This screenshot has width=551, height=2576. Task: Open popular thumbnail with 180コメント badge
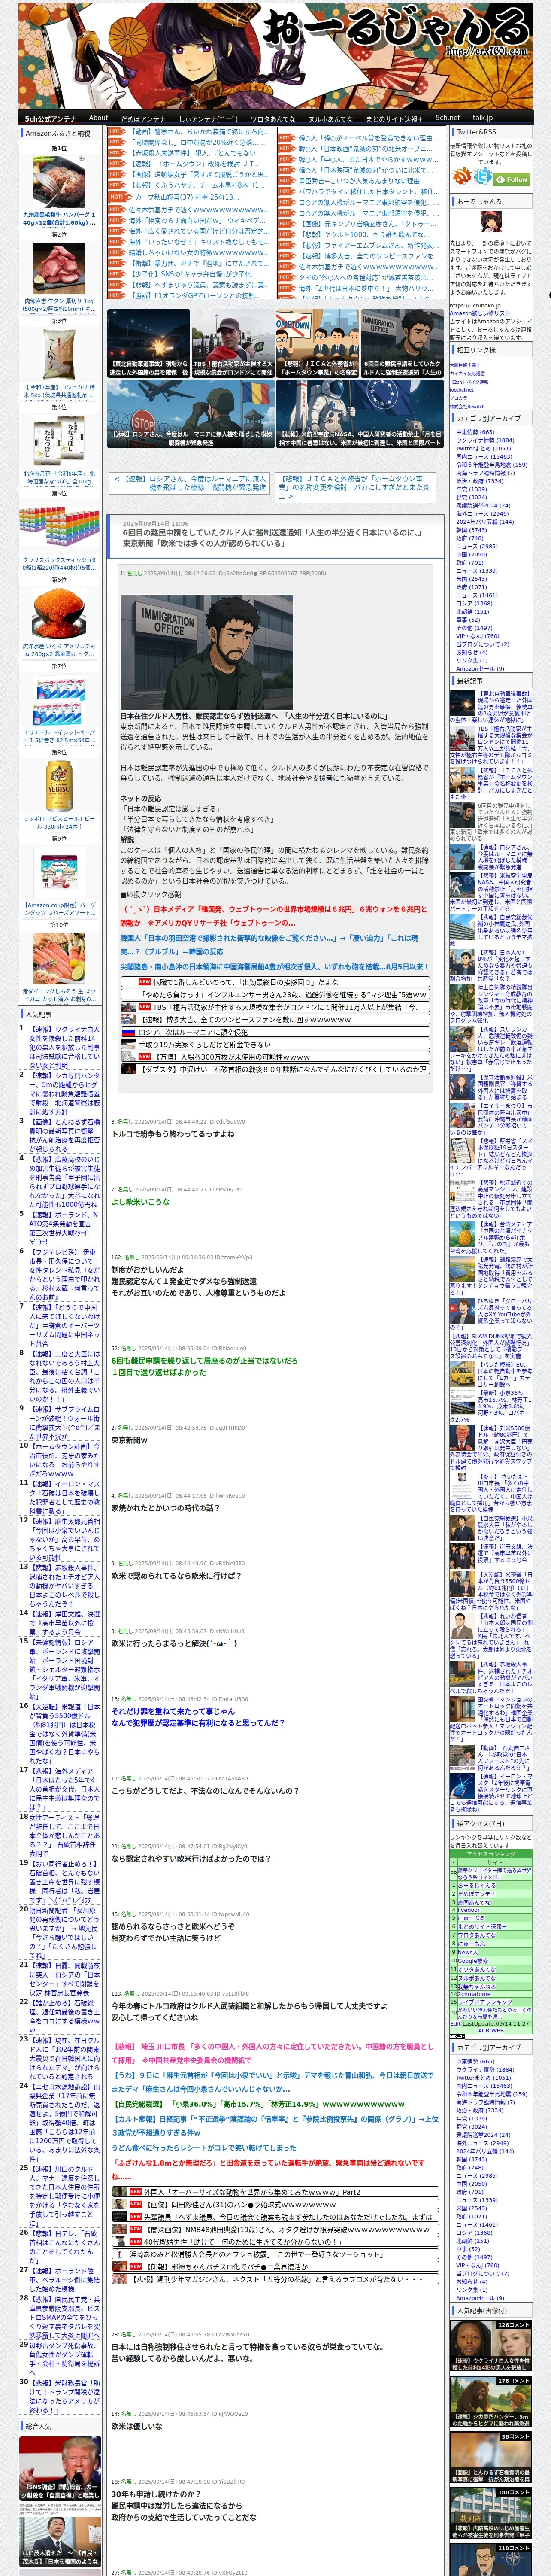click(490, 2513)
